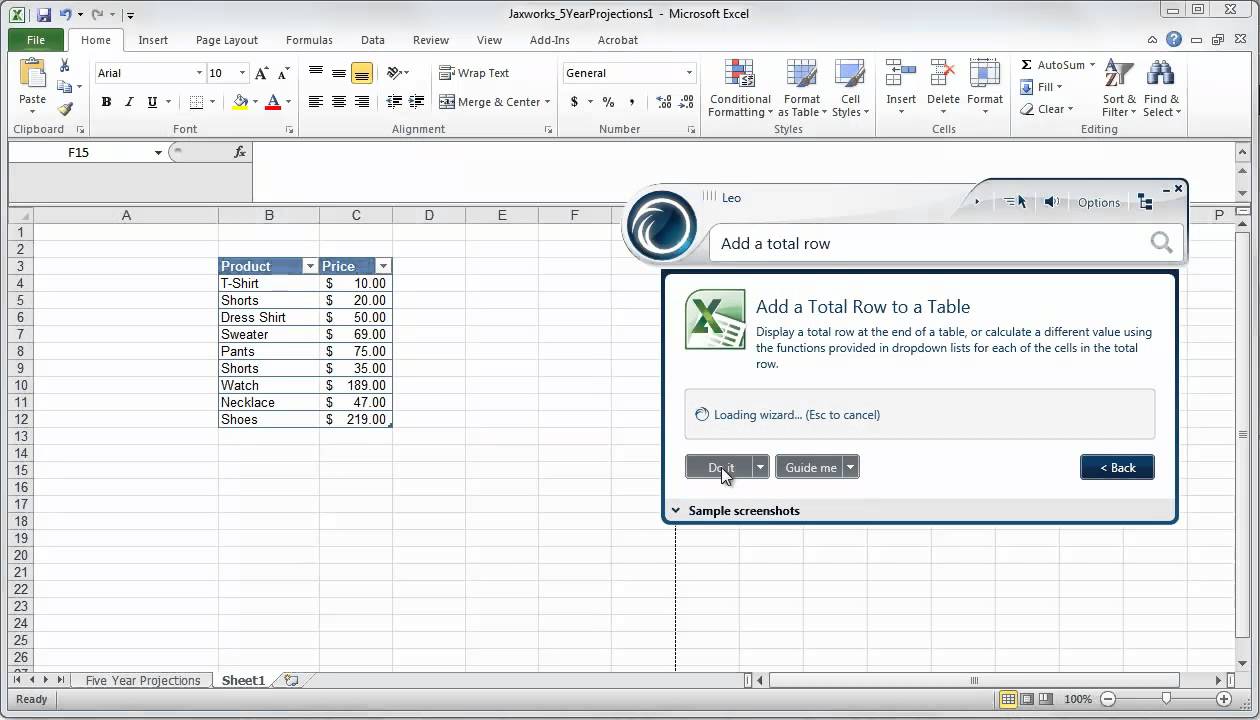Open the Merge & Center dropdown arrow
This screenshot has height=720, width=1260.
[x=548, y=102]
